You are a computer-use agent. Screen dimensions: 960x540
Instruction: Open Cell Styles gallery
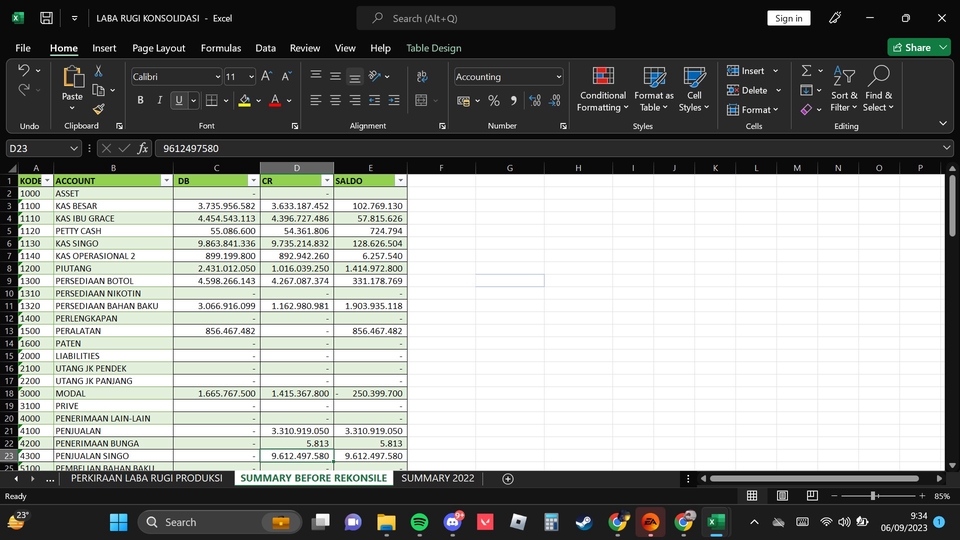(694, 89)
